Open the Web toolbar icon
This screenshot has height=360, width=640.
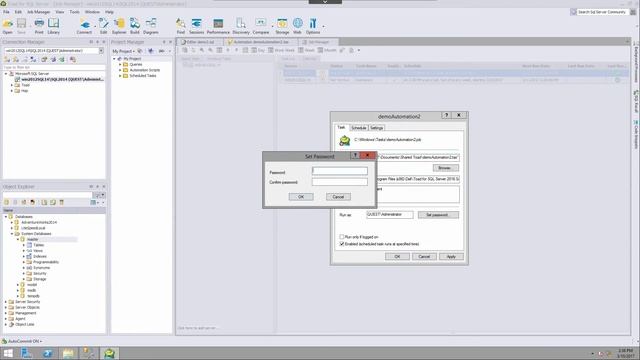pos(298,26)
